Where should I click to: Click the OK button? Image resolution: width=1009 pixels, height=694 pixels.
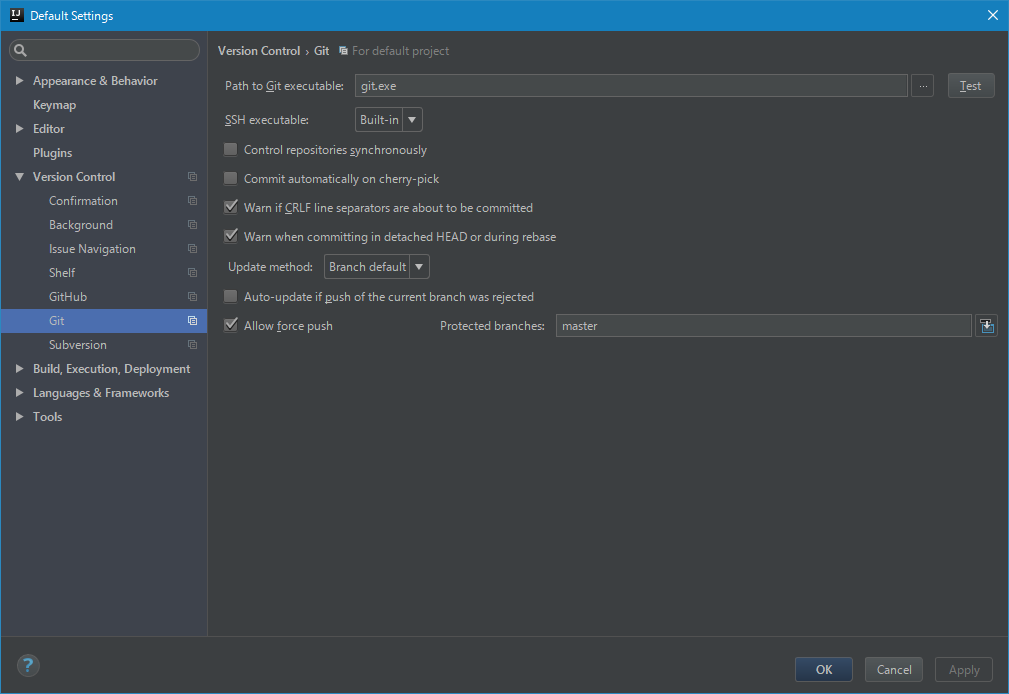[x=823, y=670]
